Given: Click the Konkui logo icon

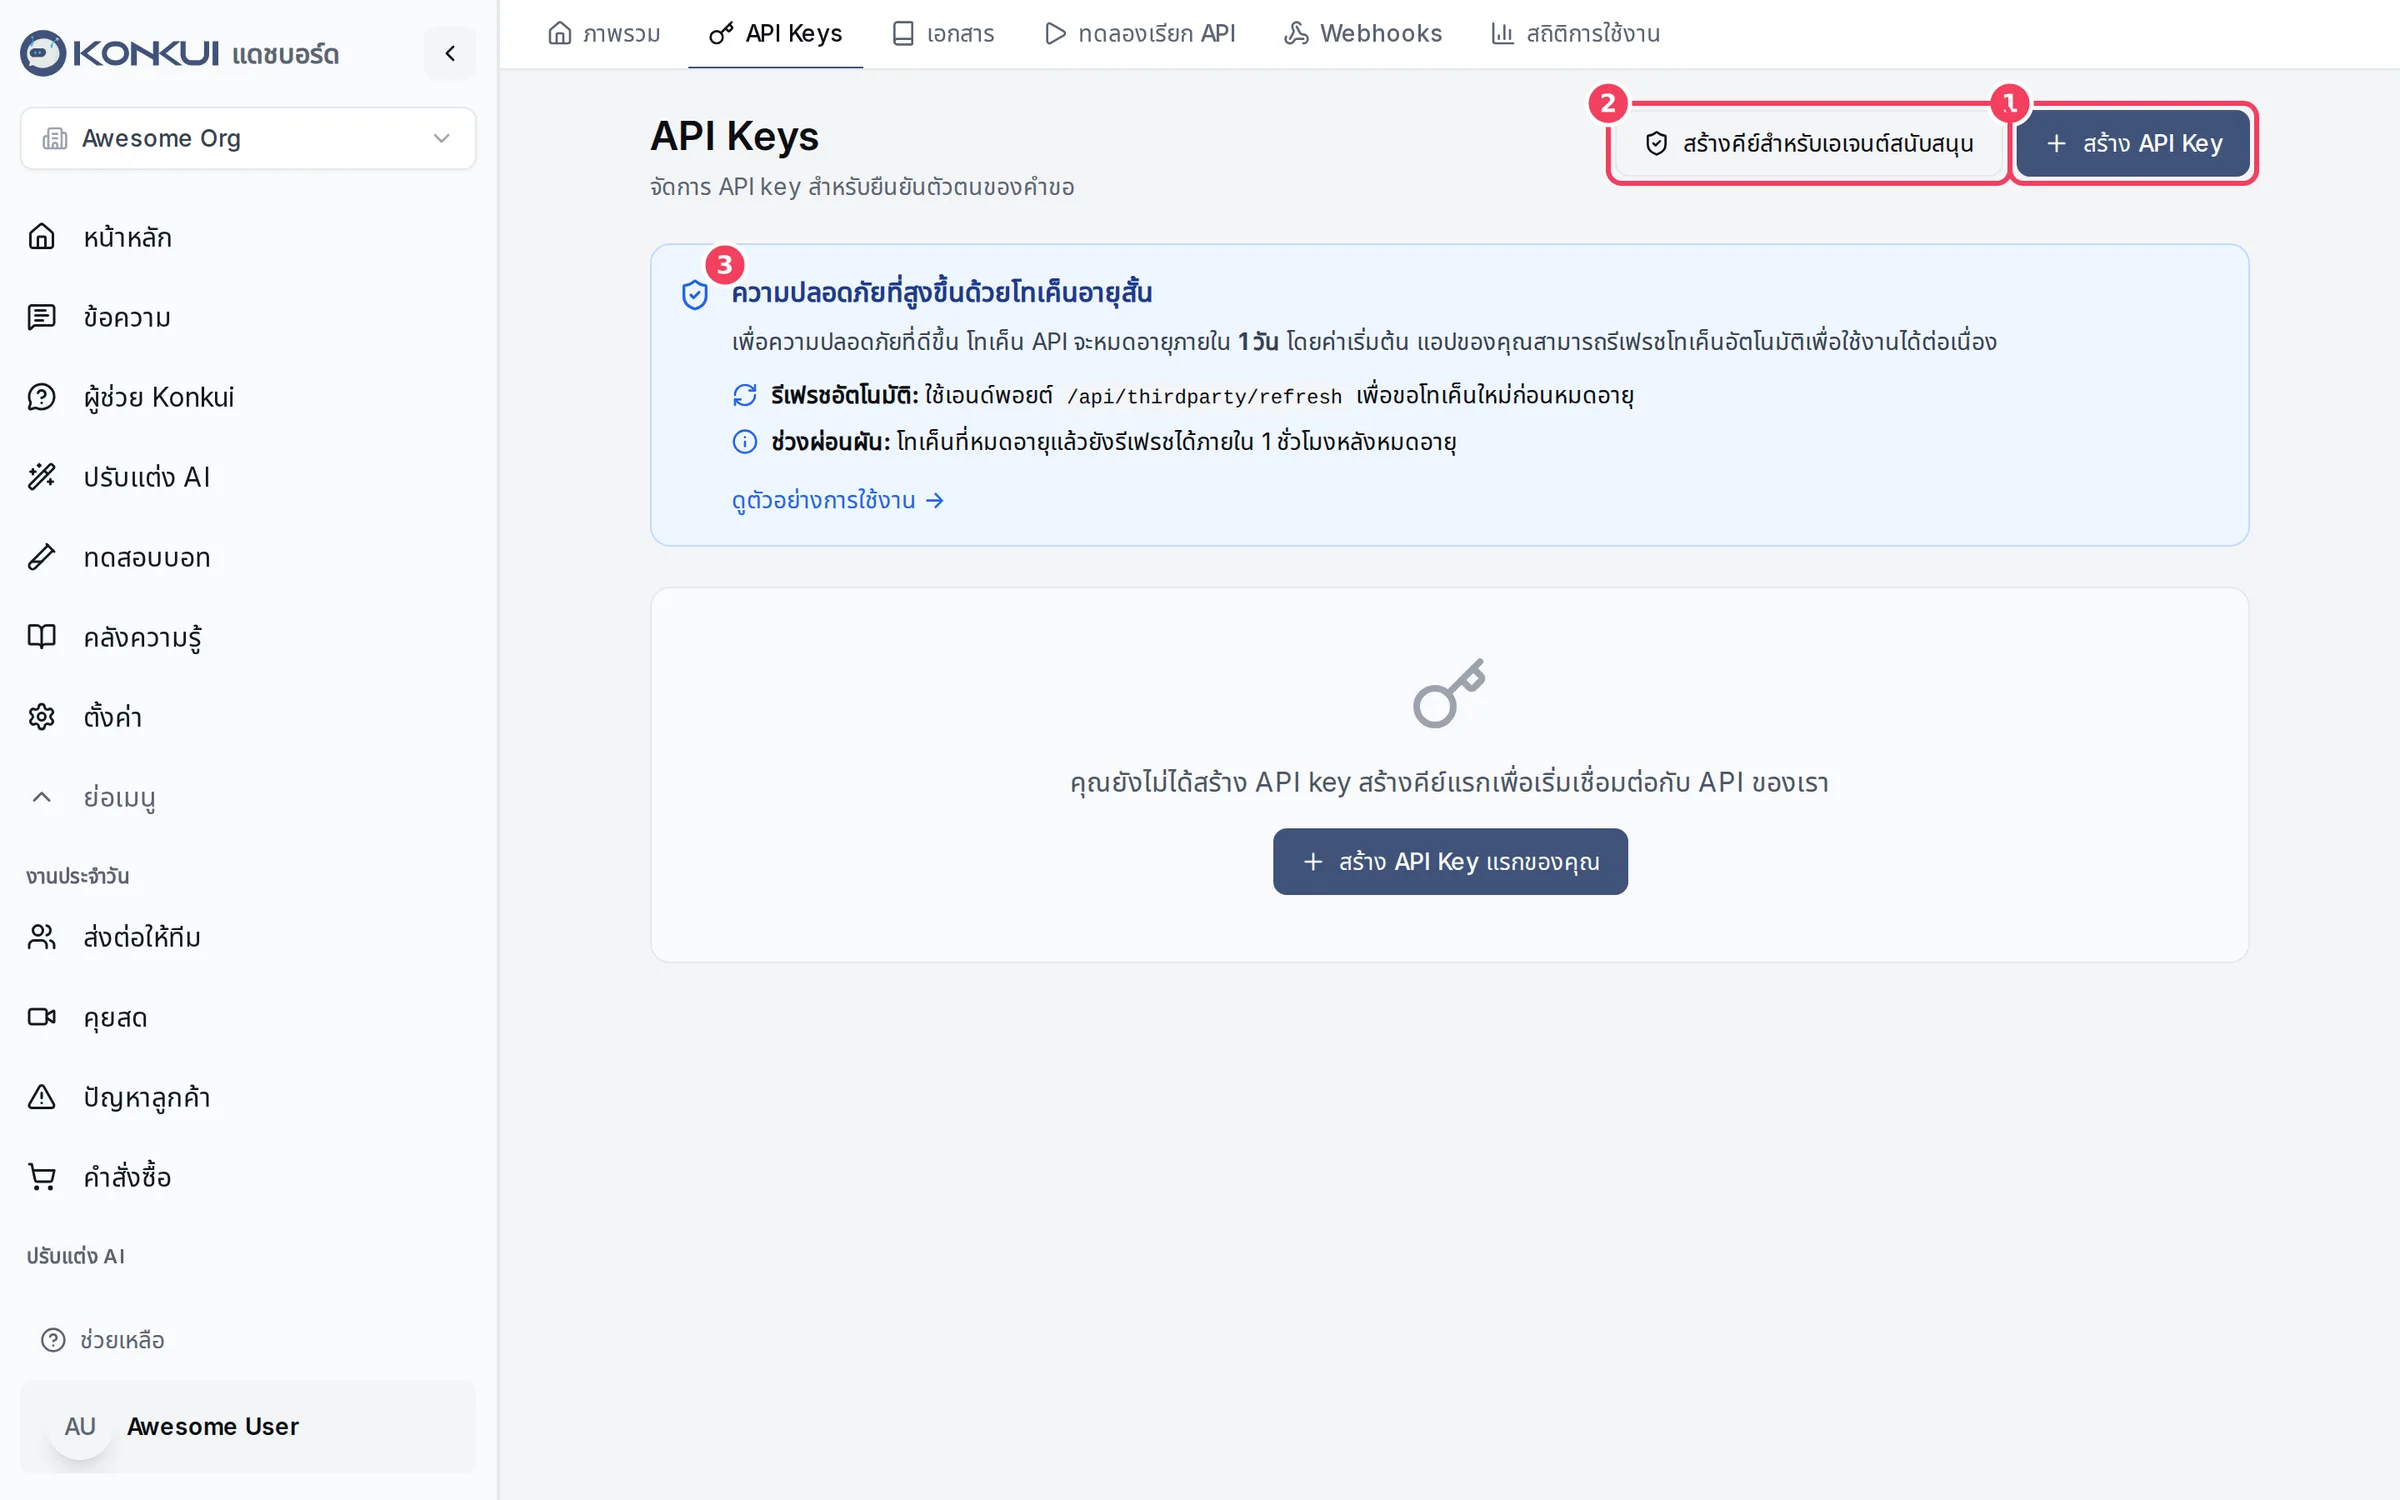Looking at the screenshot, I should (43, 53).
